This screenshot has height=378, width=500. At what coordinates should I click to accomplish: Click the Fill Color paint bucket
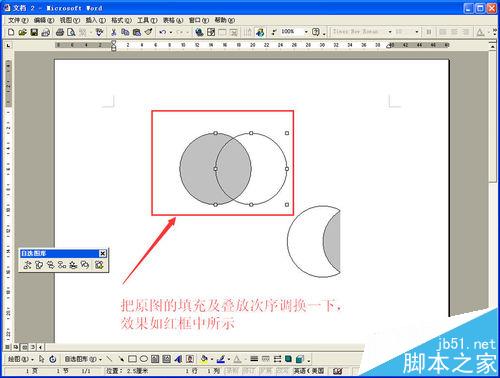click(x=204, y=359)
